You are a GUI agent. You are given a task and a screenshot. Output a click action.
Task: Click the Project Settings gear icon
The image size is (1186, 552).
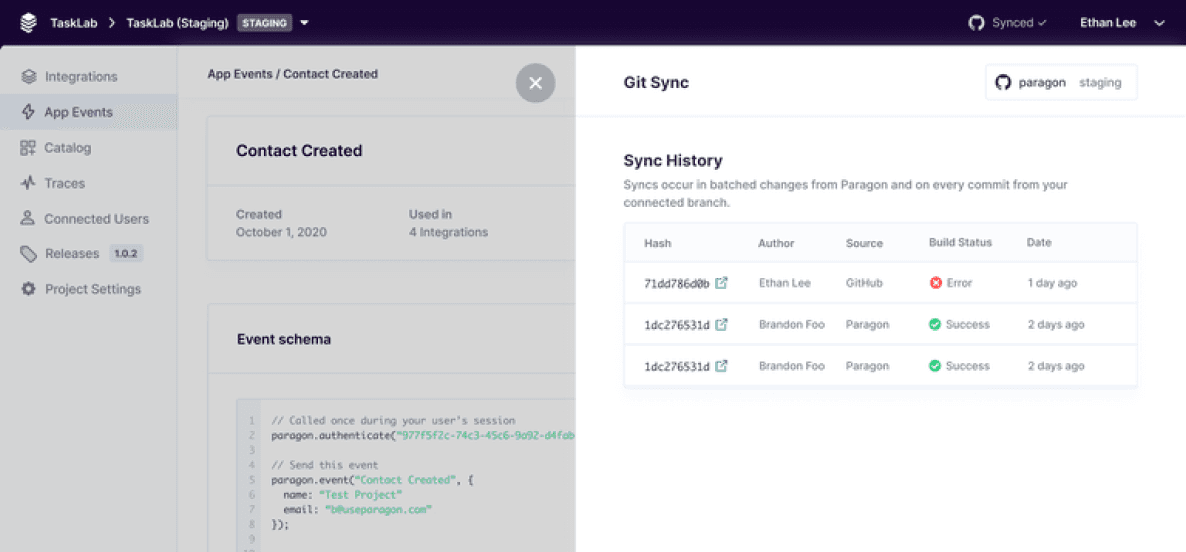(28, 289)
